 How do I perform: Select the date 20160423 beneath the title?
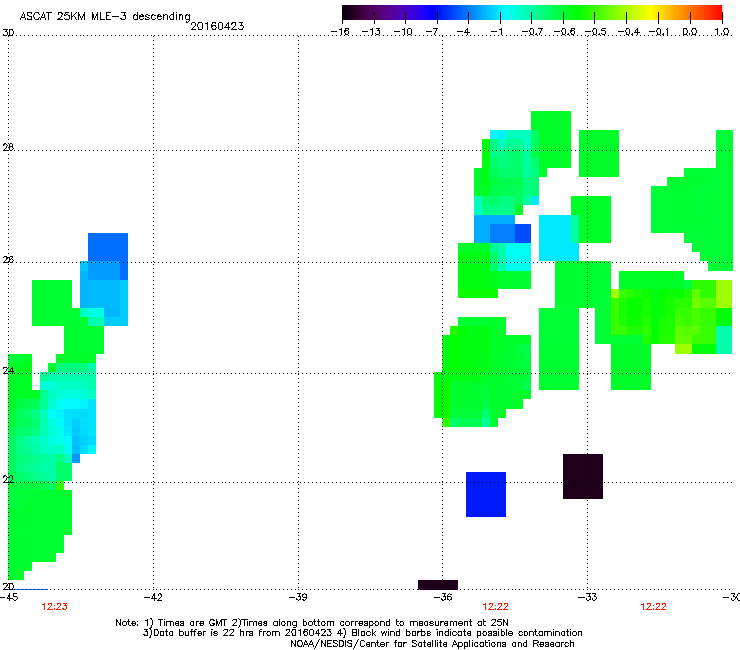(217, 26)
